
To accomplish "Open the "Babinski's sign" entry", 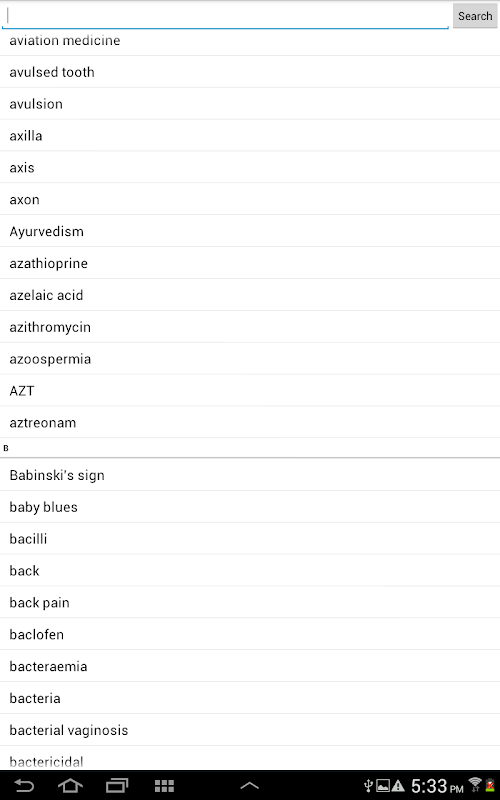I will click(x=250, y=475).
